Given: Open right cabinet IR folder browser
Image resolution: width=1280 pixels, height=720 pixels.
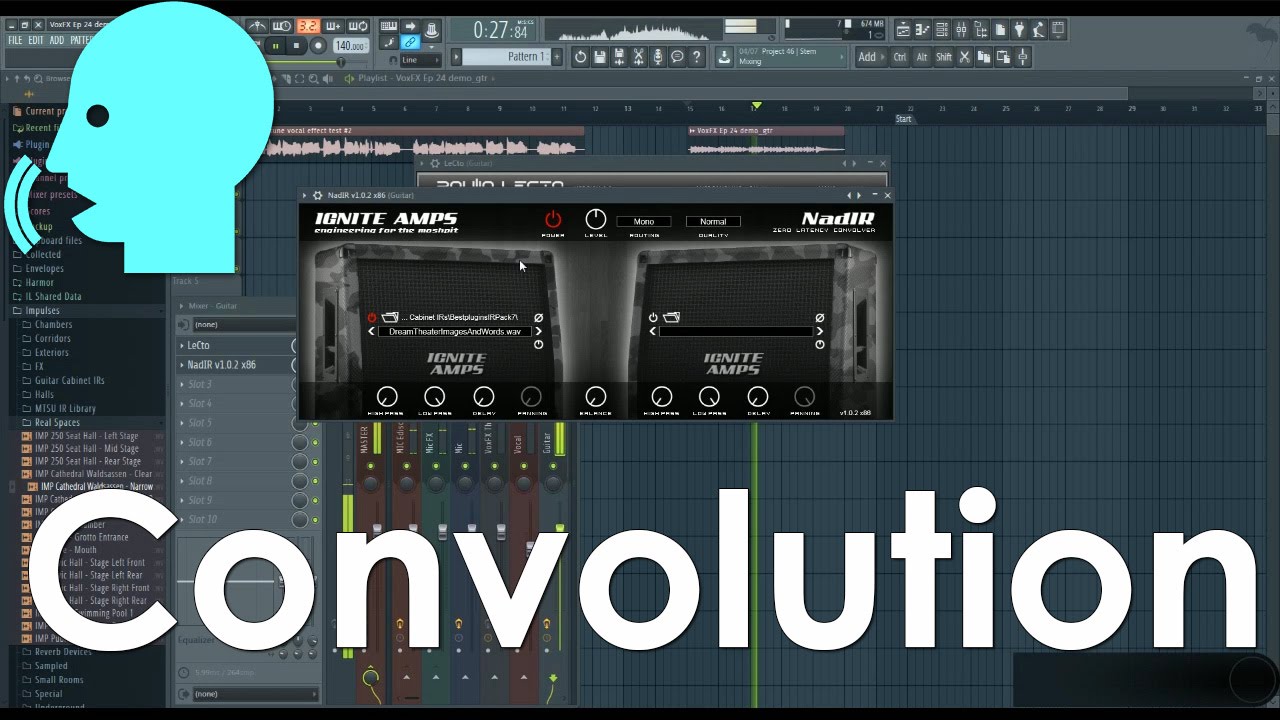Looking at the screenshot, I should point(671,318).
